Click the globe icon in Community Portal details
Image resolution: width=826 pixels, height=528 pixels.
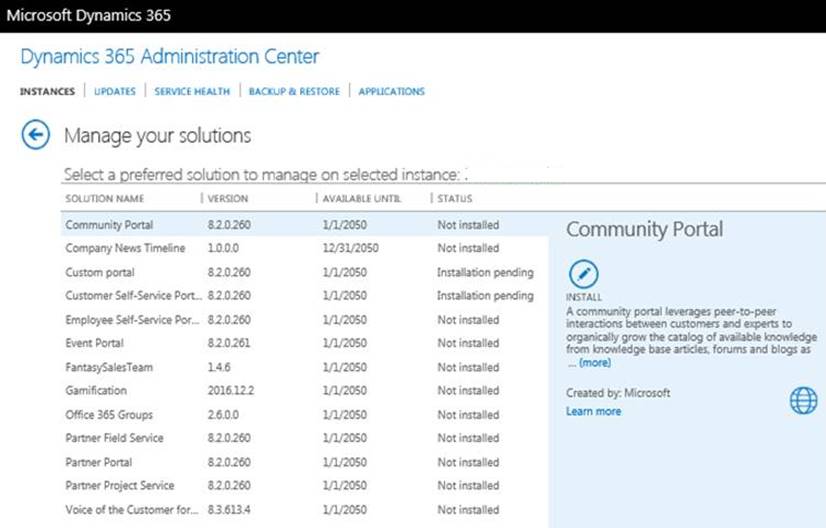(x=803, y=400)
